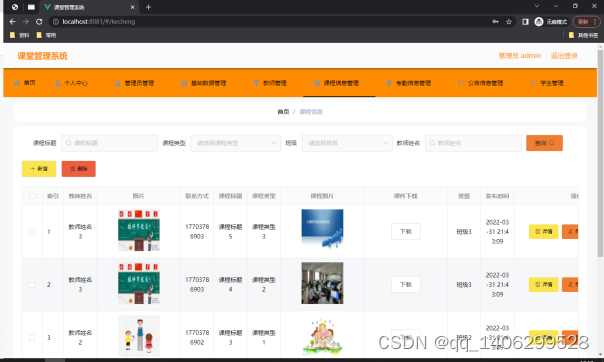Click into the 教师姓名 search field

click(x=473, y=143)
